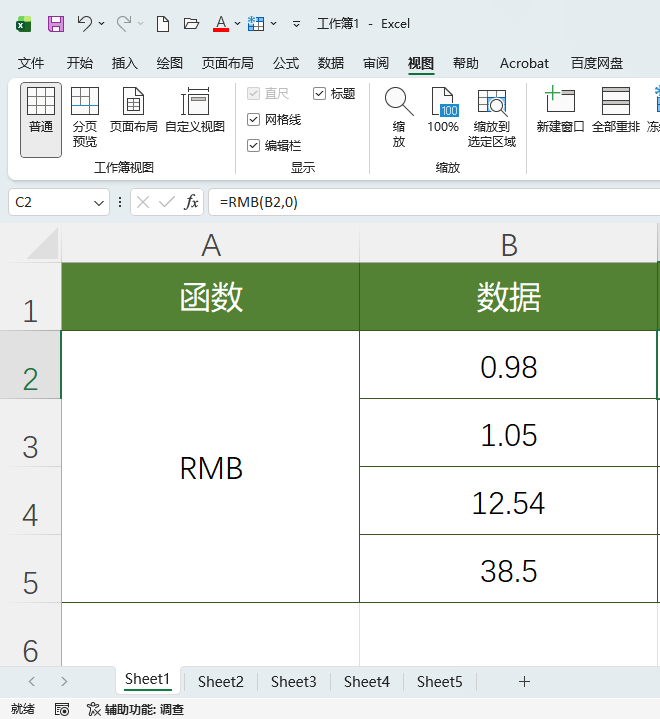Switch to the 开始 tab

click(x=80, y=63)
